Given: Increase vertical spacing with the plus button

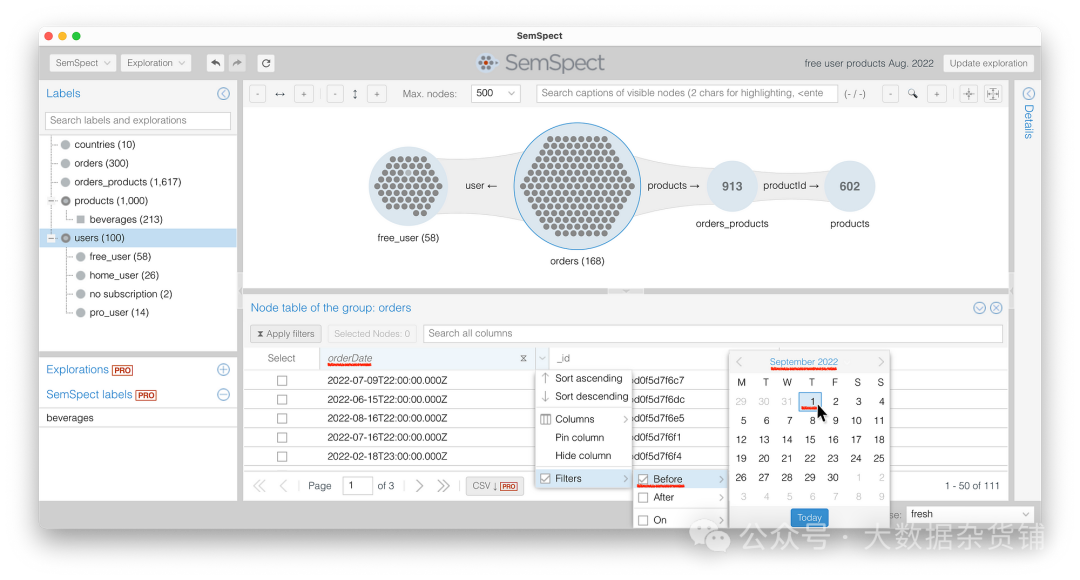Looking at the screenshot, I should (x=377, y=94).
